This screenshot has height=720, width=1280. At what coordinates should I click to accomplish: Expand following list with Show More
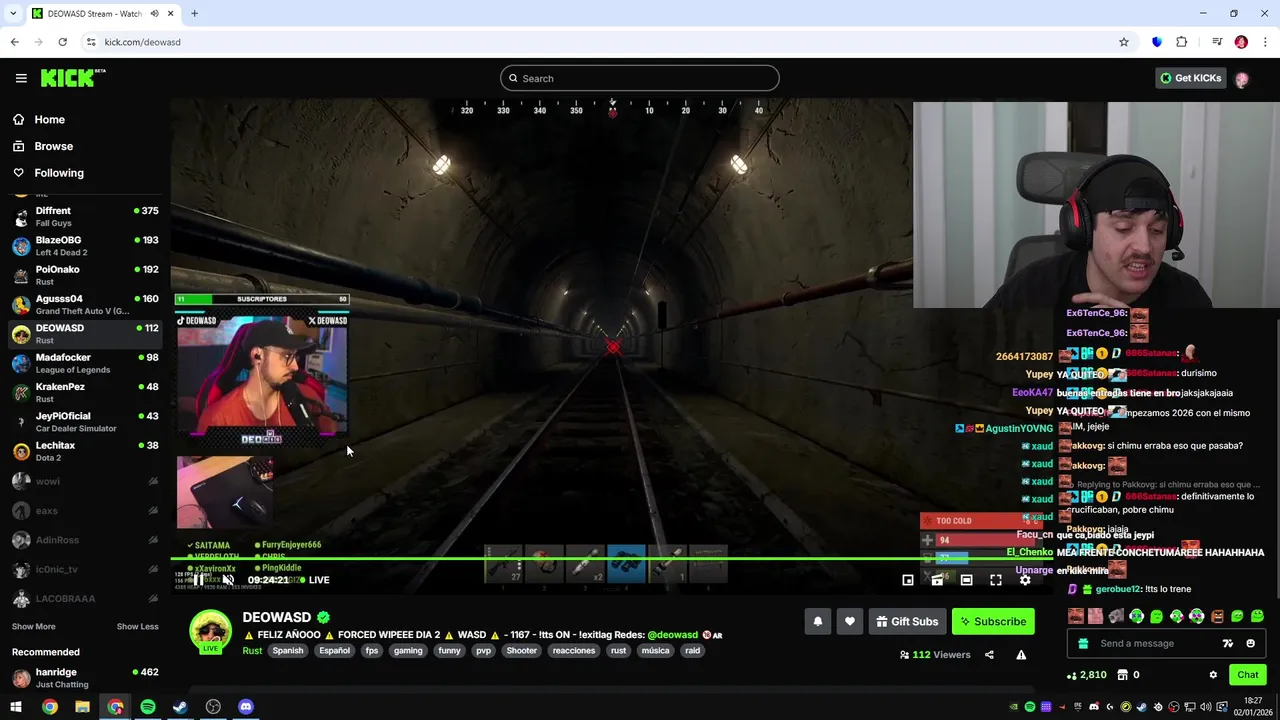[33, 626]
